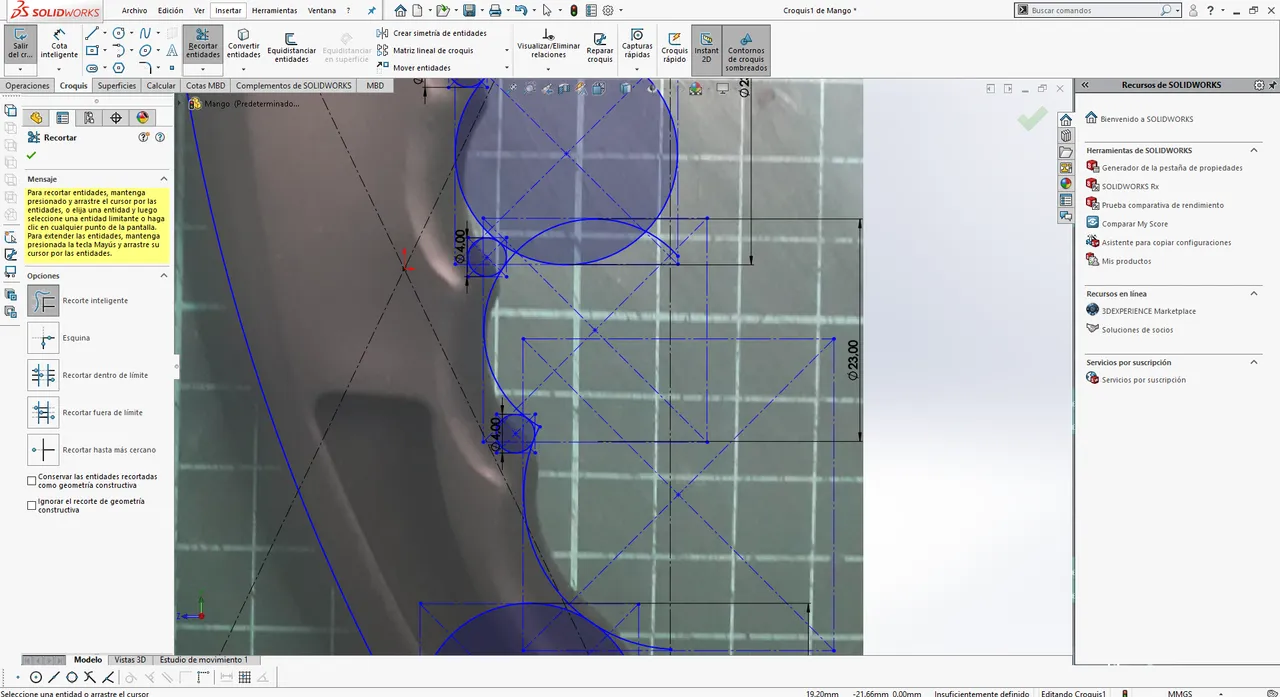Switch to Complementos de SOLIDWORKS tab

point(294,86)
